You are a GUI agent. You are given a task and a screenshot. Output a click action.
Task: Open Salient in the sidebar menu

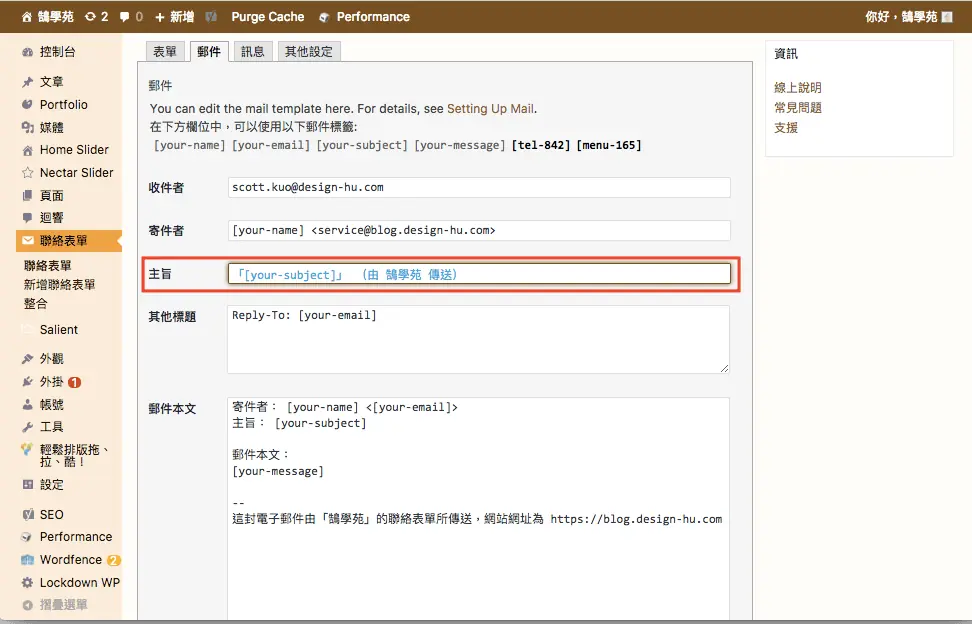(x=59, y=330)
